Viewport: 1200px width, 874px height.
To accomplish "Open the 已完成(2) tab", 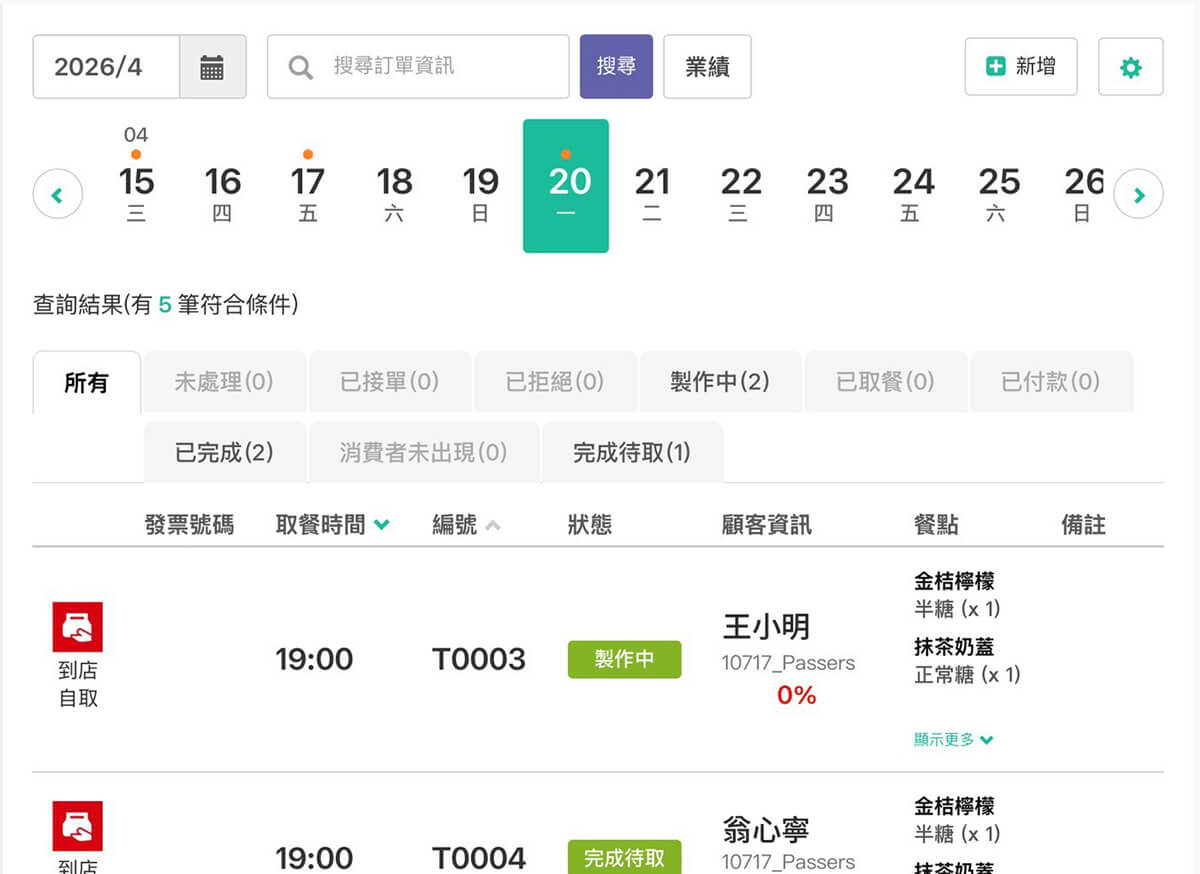I will (224, 453).
